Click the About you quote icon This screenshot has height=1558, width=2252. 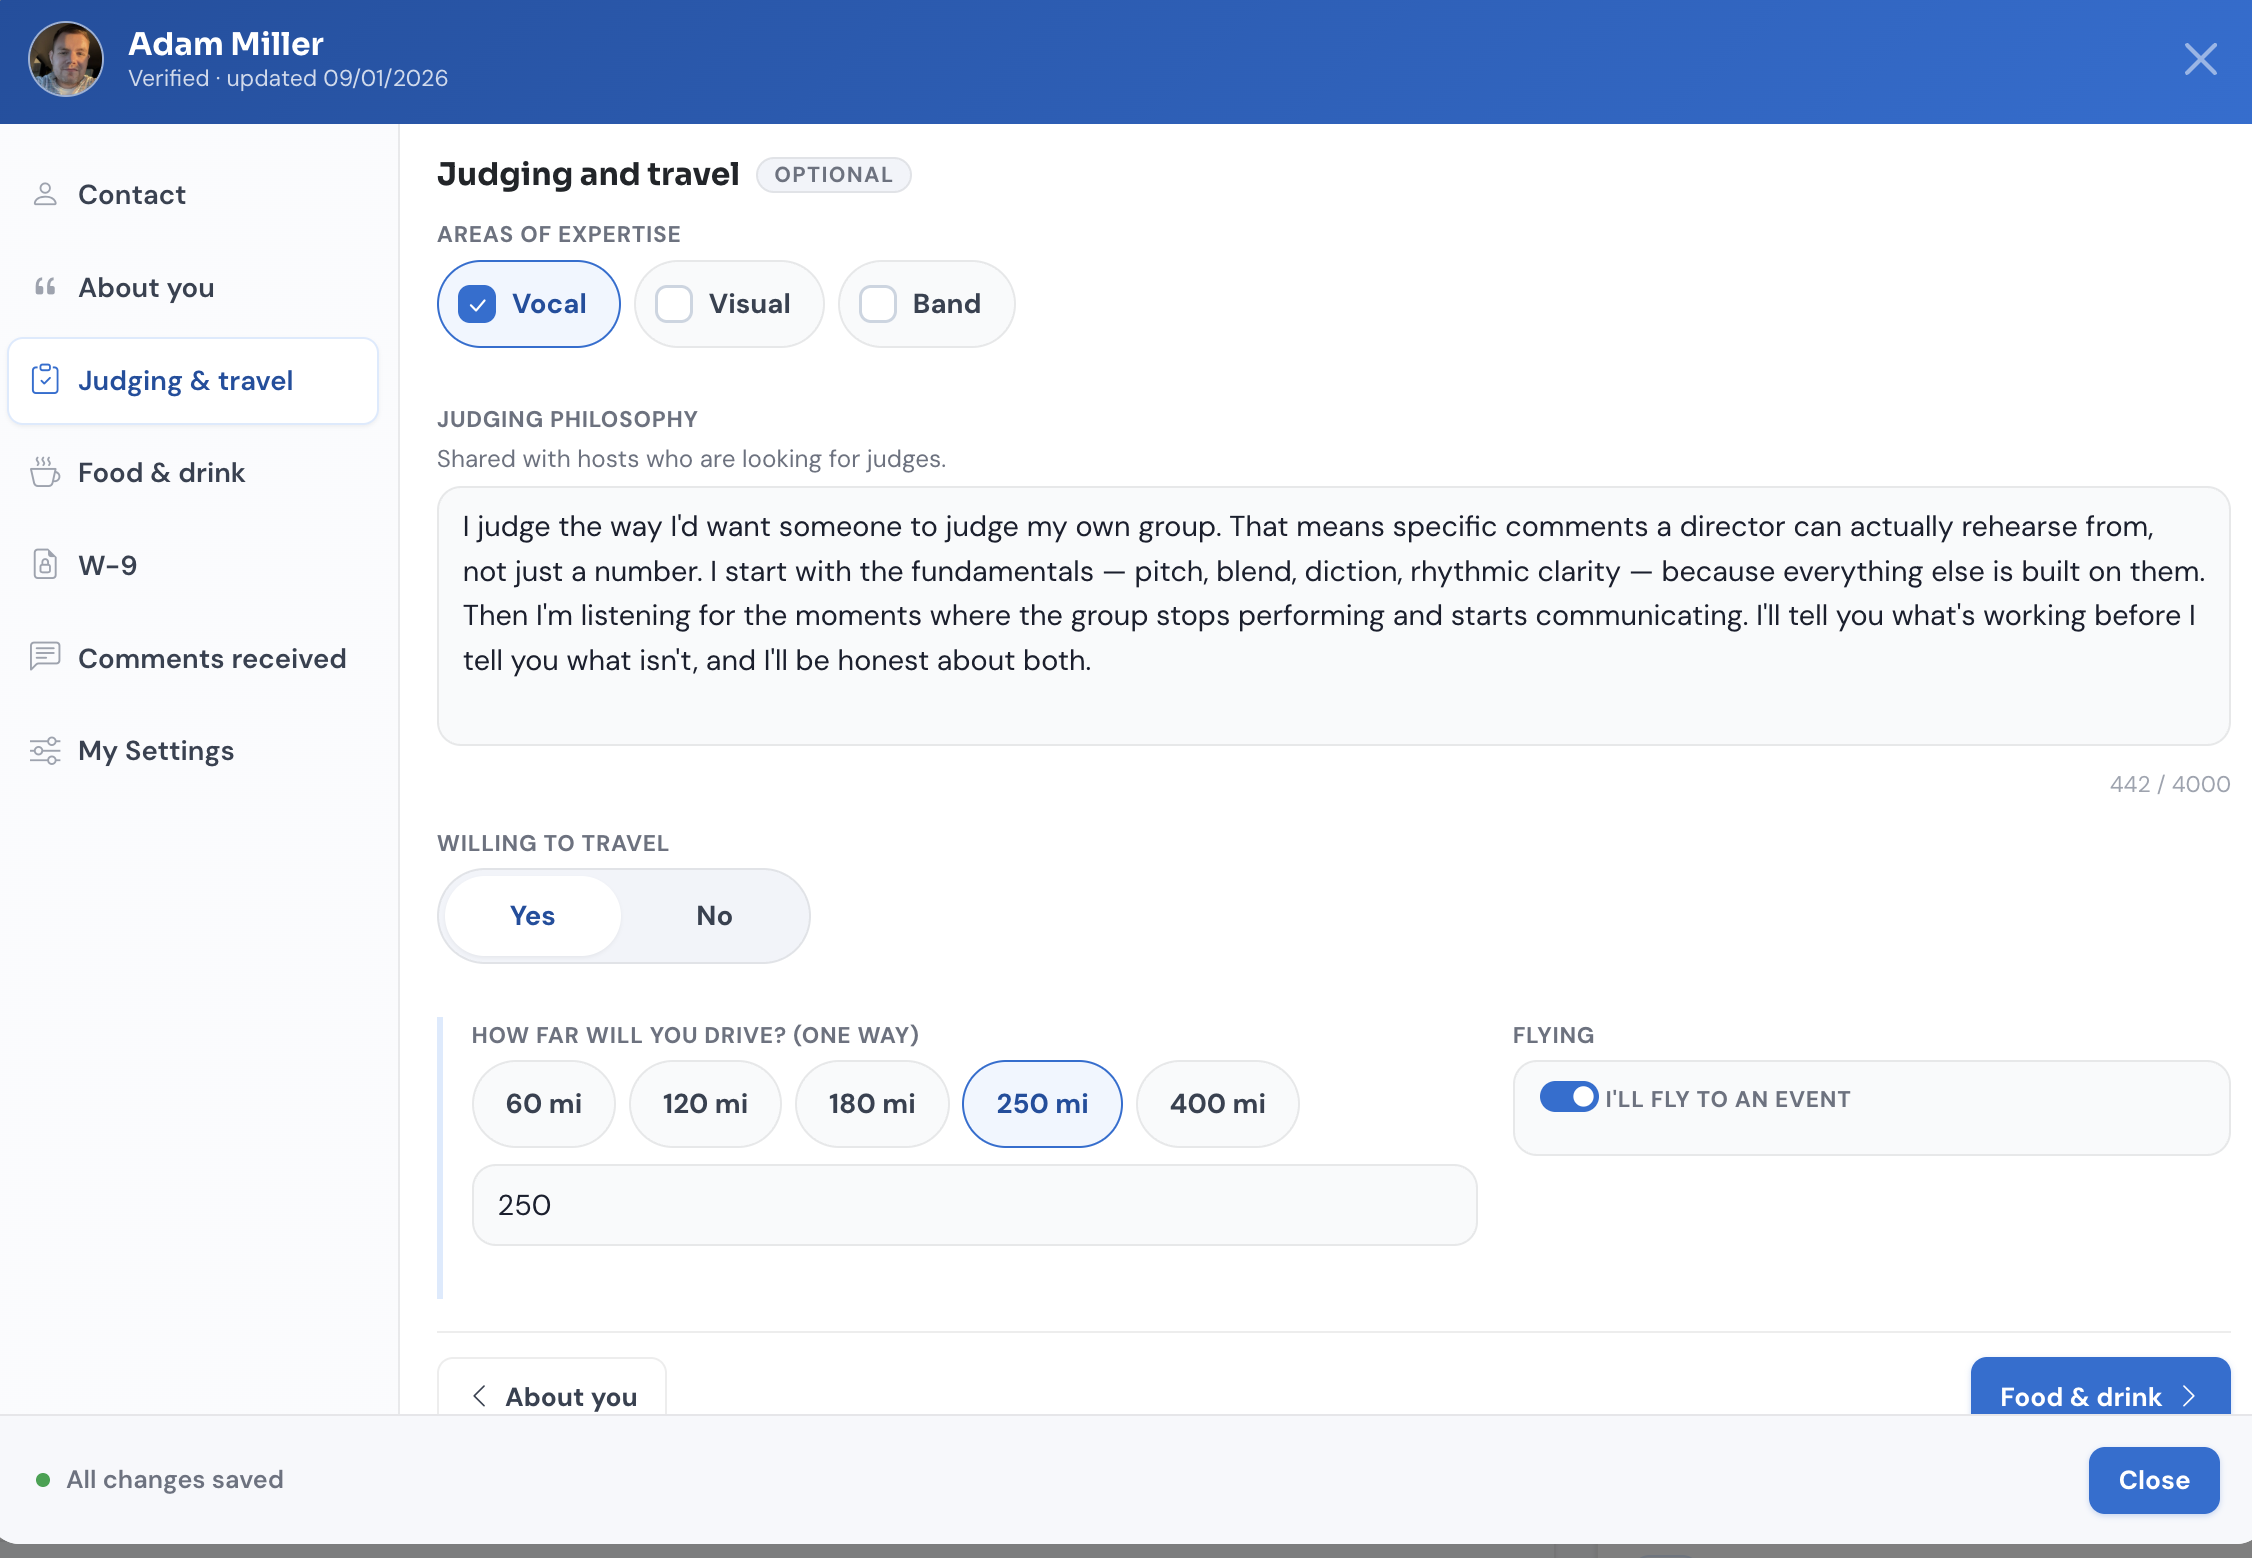tap(45, 287)
